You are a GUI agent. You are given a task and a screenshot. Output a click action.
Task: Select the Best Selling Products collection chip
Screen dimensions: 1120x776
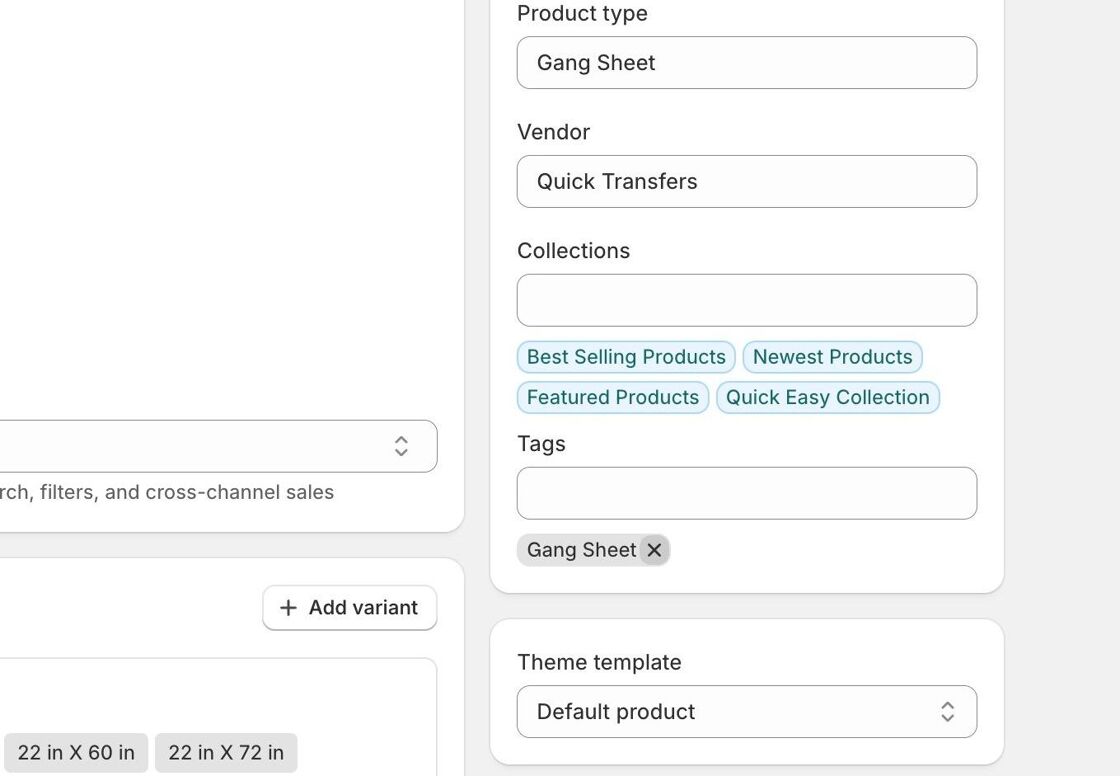pyautogui.click(x=626, y=357)
